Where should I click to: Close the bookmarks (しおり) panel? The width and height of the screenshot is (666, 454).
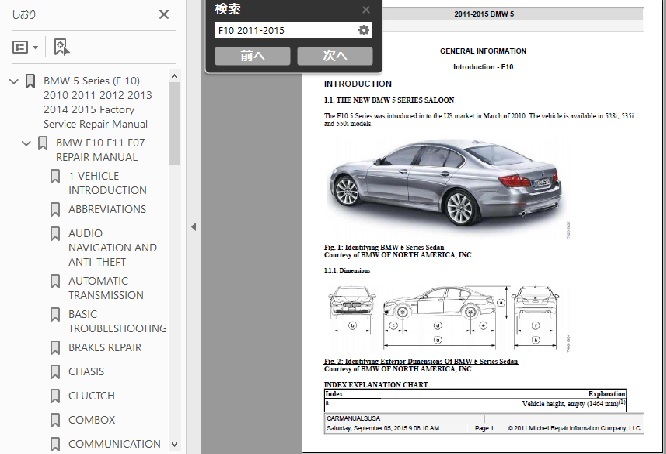click(164, 15)
